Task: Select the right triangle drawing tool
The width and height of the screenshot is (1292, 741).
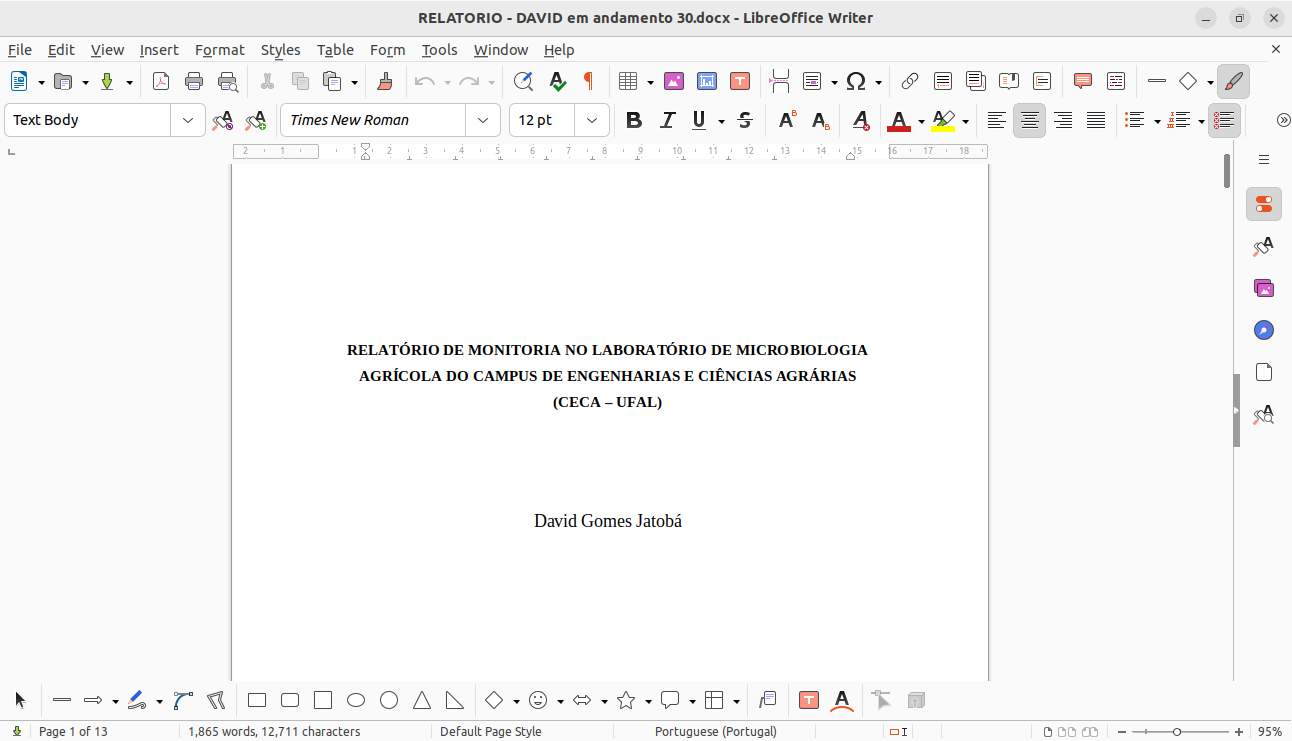Action: point(455,700)
